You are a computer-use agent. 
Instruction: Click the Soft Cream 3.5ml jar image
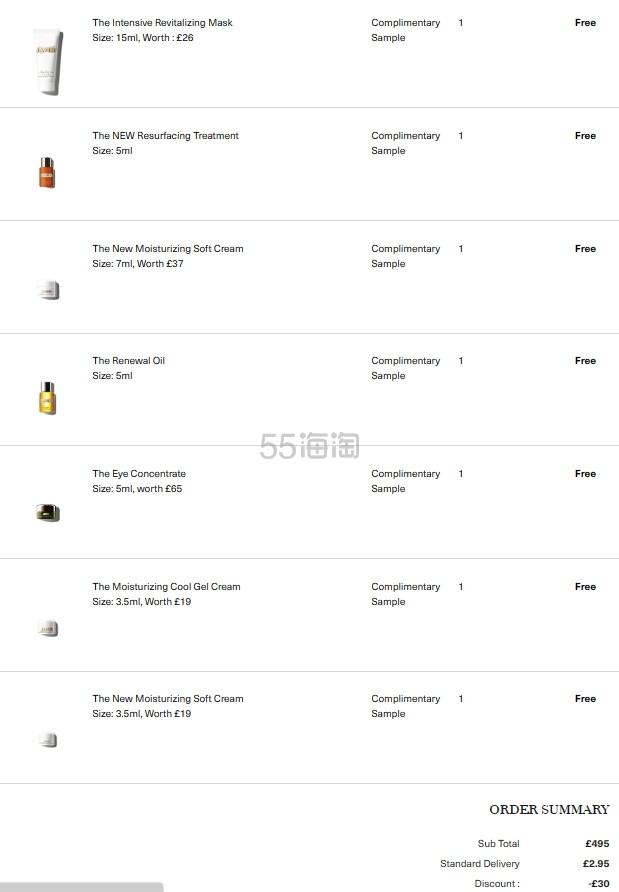[x=48, y=740]
